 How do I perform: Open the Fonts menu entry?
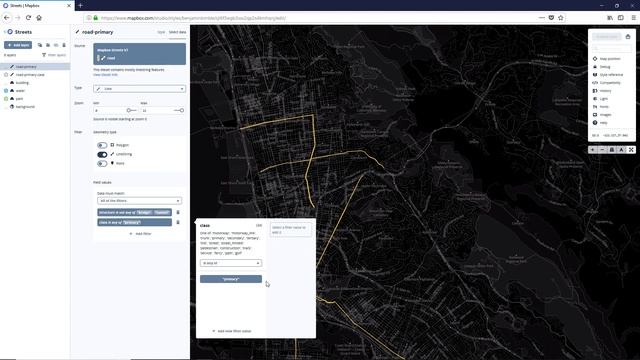[x=600, y=107]
